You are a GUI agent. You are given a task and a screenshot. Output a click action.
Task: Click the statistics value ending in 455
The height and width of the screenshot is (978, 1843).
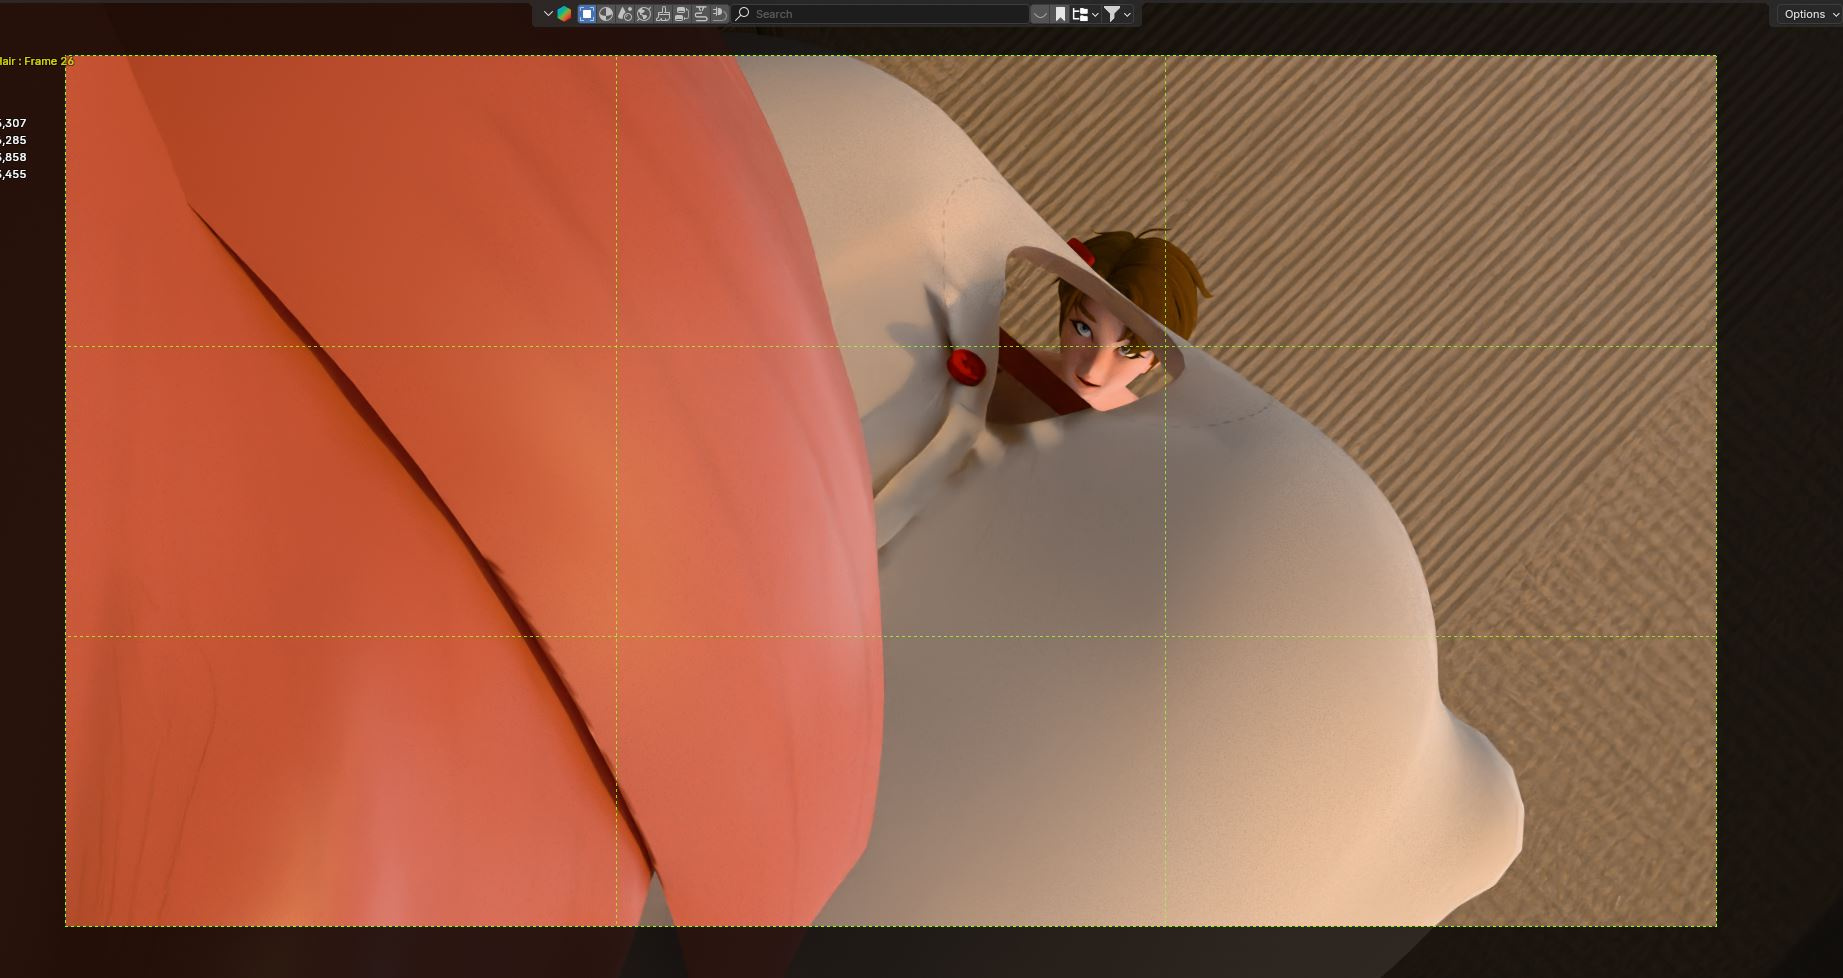coord(13,174)
